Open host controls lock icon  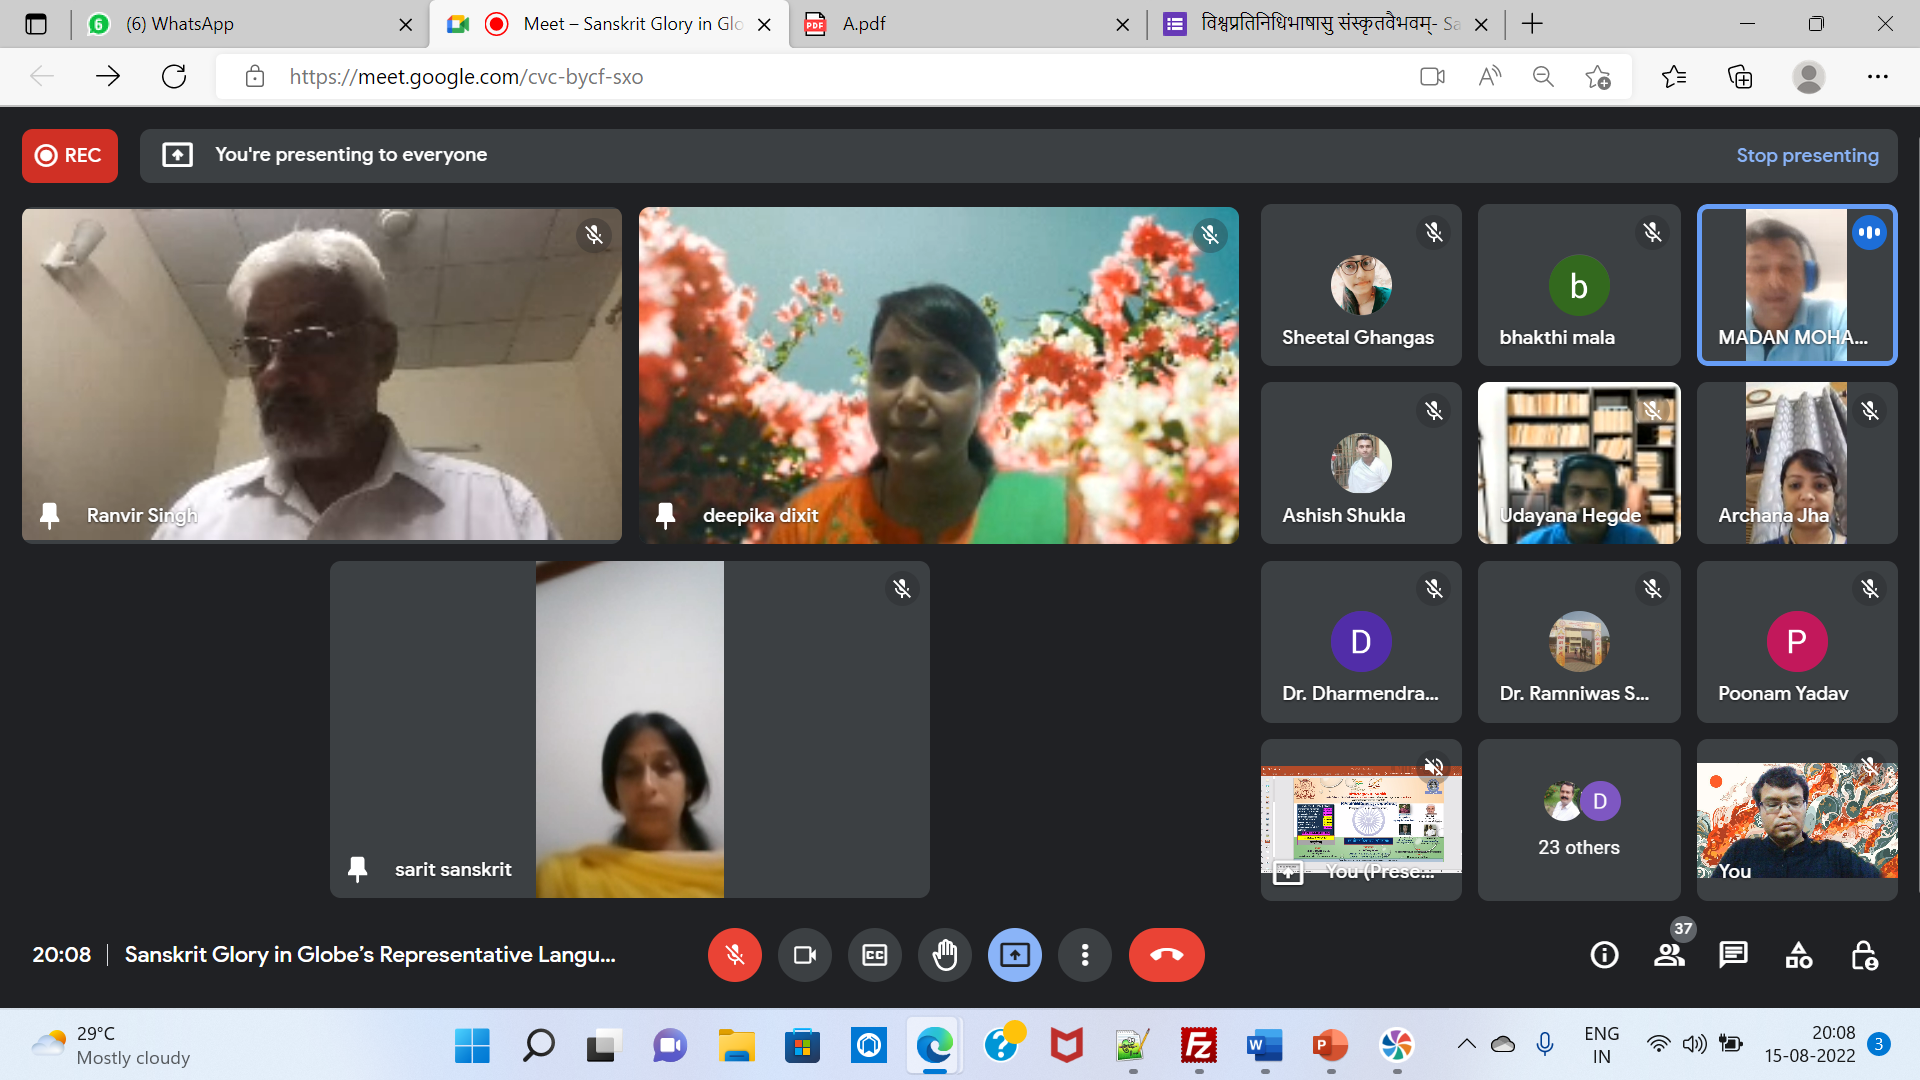(x=1864, y=955)
